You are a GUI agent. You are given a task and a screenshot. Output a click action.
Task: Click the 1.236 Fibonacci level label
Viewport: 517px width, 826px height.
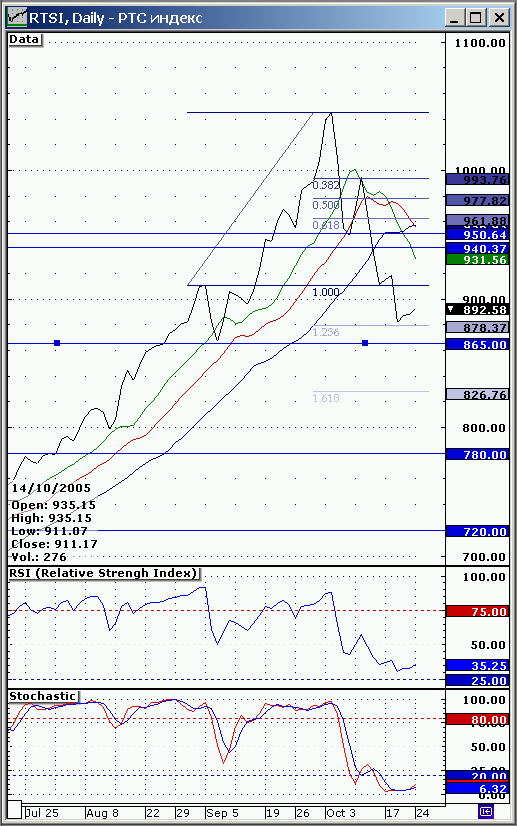tap(326, 332)
